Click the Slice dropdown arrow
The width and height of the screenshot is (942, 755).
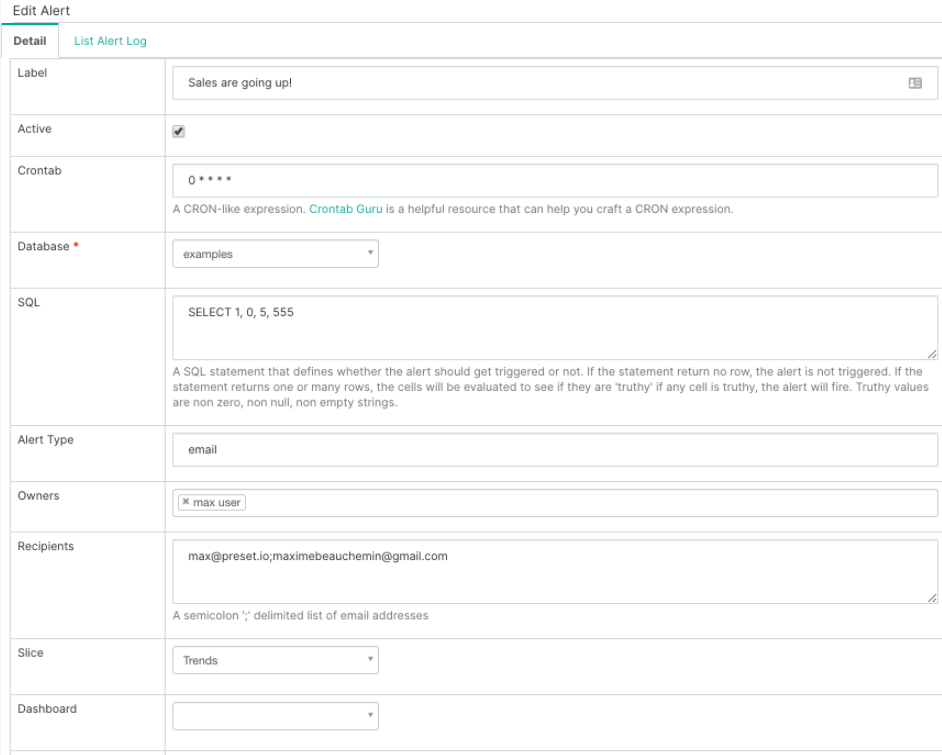[370, 659]
